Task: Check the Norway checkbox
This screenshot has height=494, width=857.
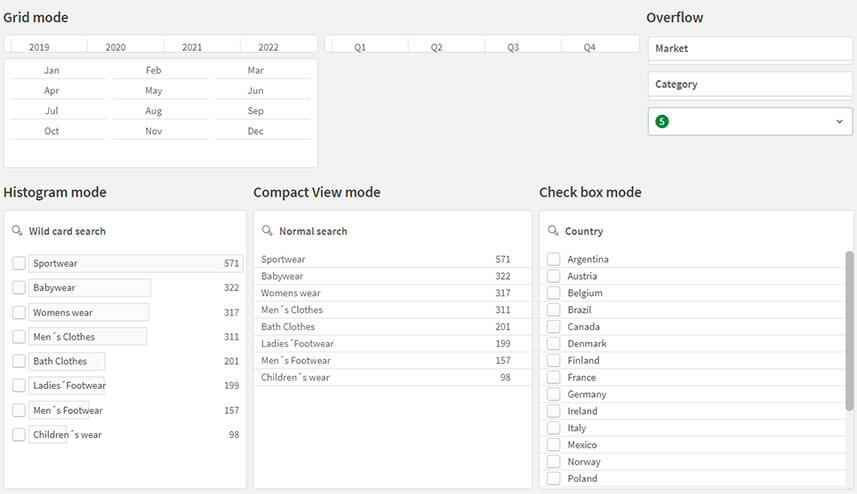Action: pos(554,462)
